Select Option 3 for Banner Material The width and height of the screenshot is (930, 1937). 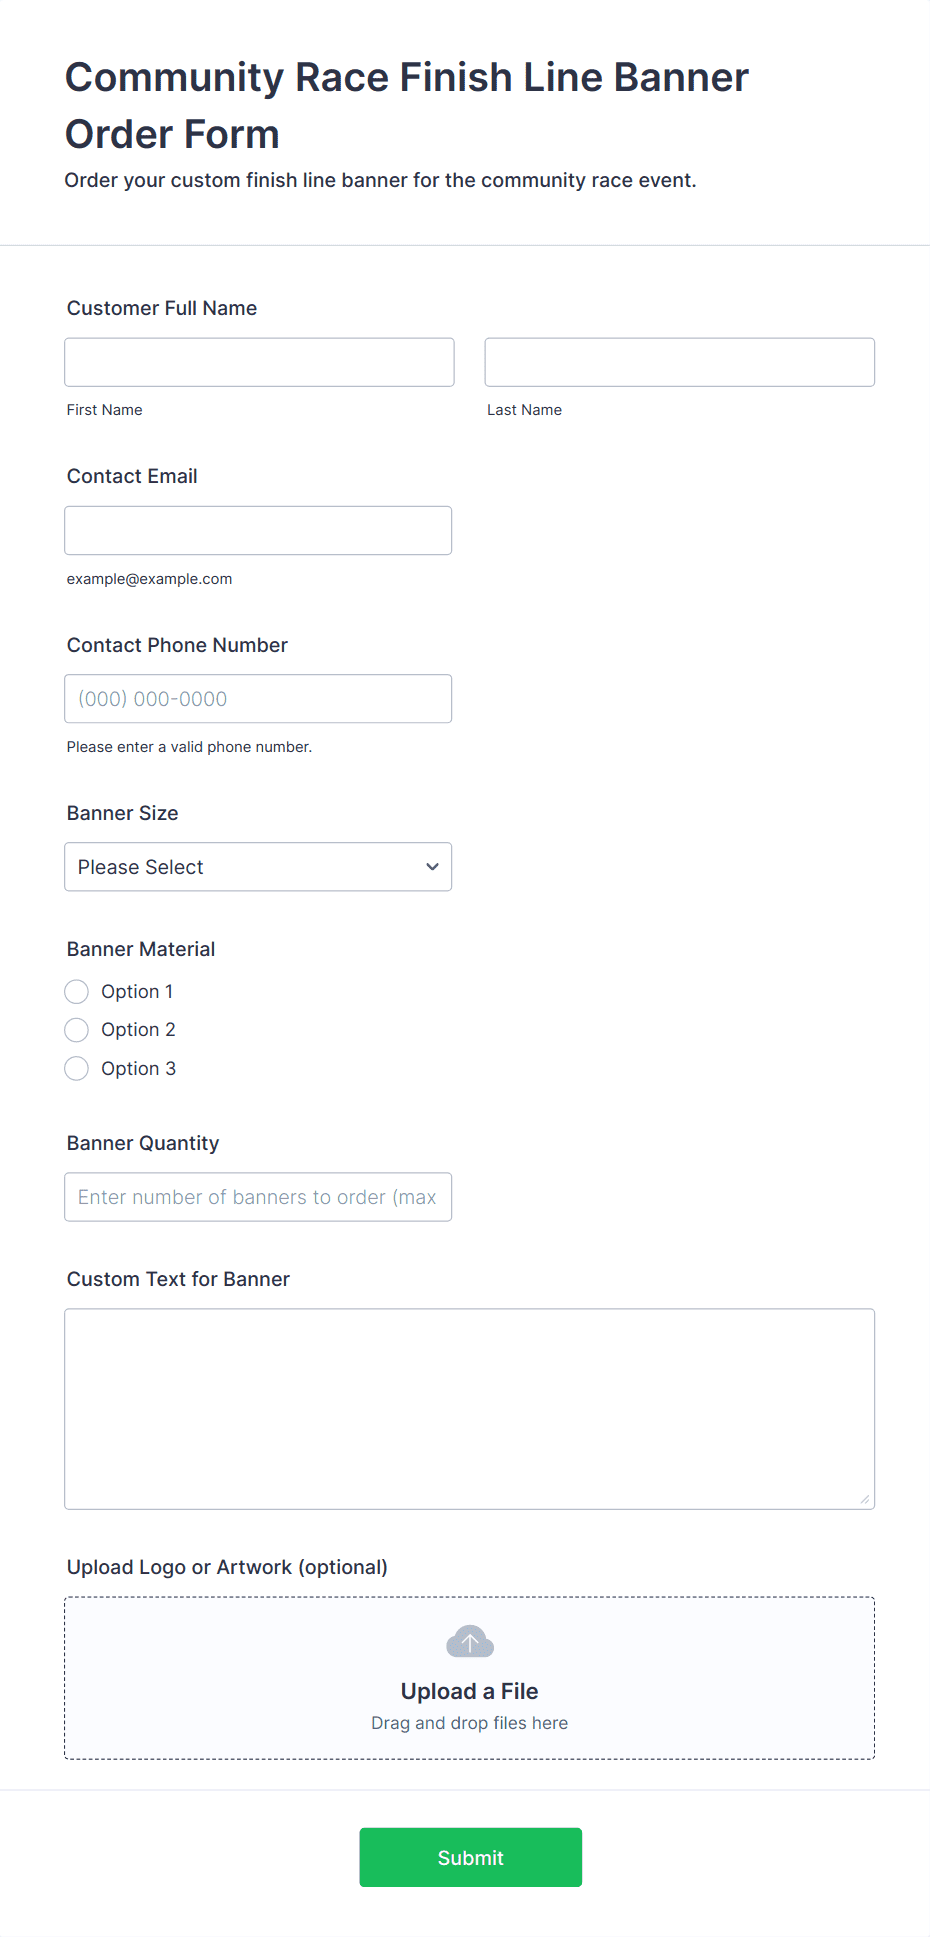pos(76,1068)
